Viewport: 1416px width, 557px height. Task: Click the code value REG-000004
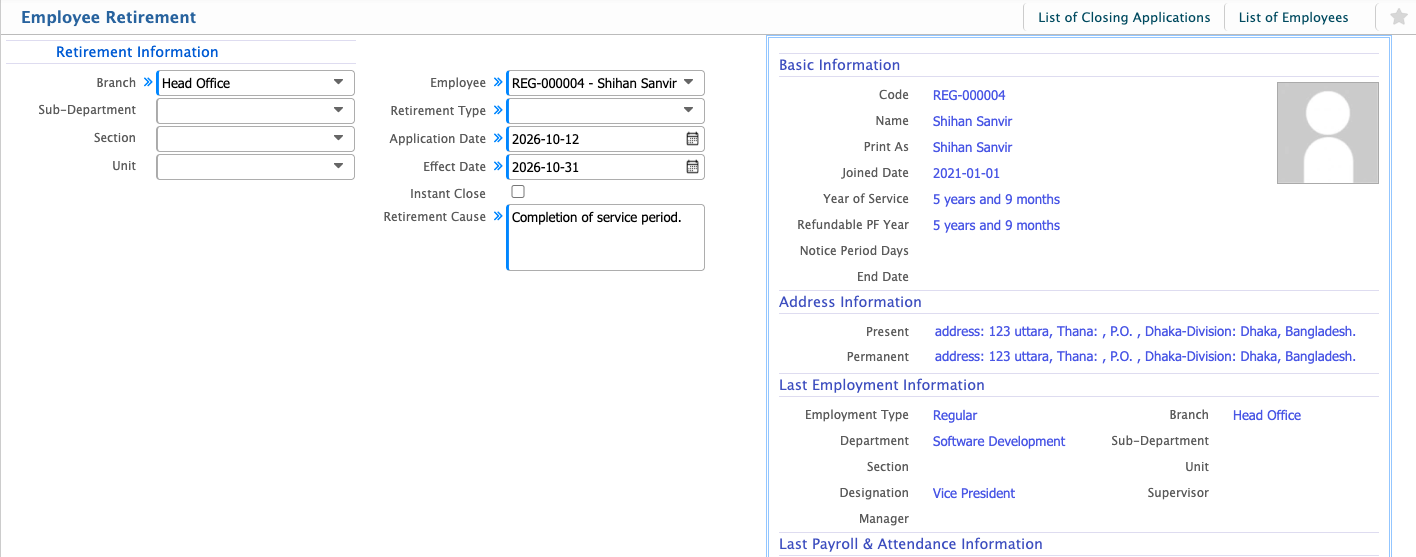969,95
